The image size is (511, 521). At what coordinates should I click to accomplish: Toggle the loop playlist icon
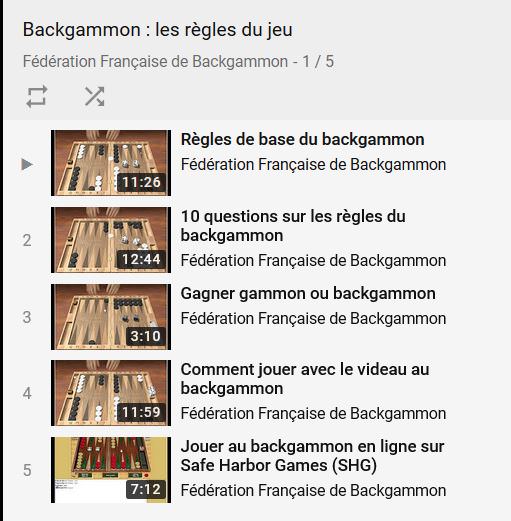(37, 97)
